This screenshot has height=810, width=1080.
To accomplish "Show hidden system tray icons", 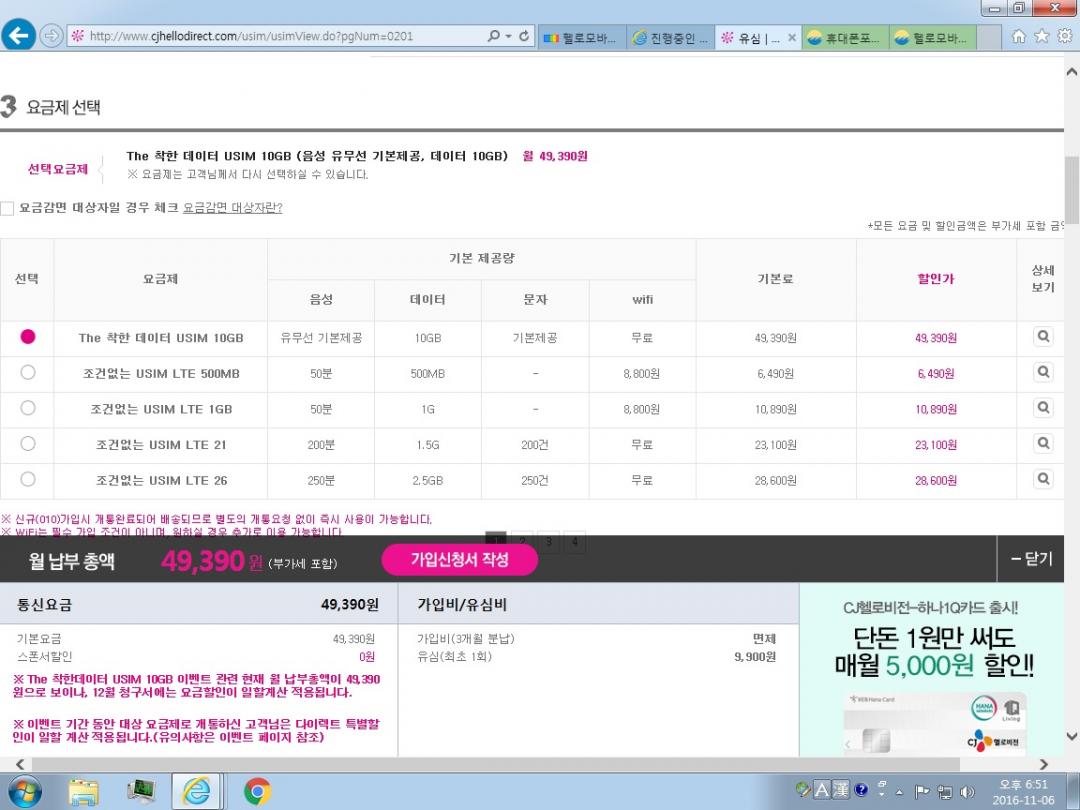I will (x=901, y=791).
